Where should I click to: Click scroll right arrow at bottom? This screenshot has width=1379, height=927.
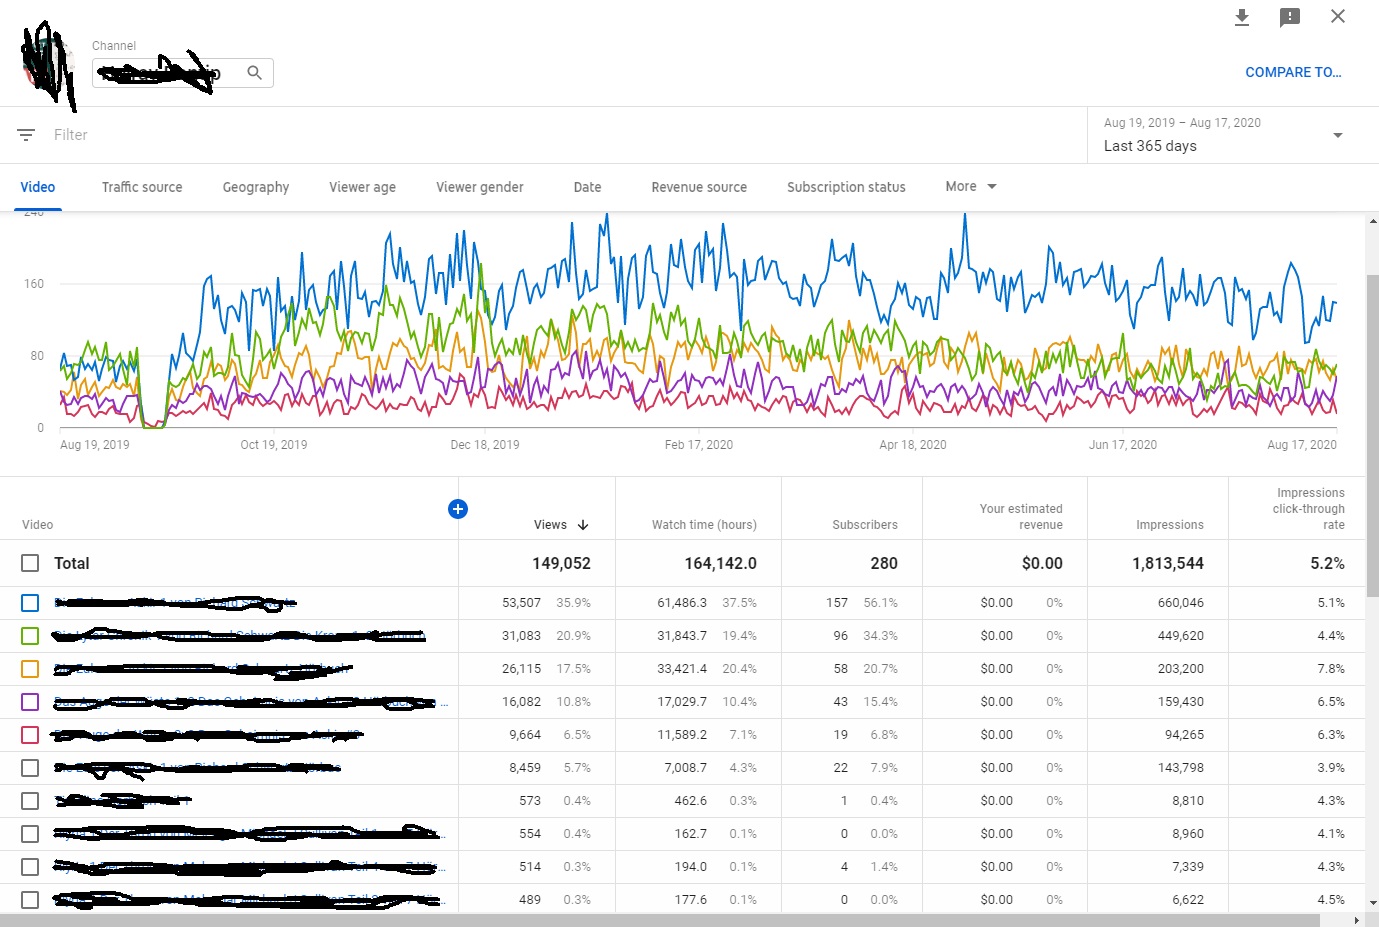pos(1356,920)
